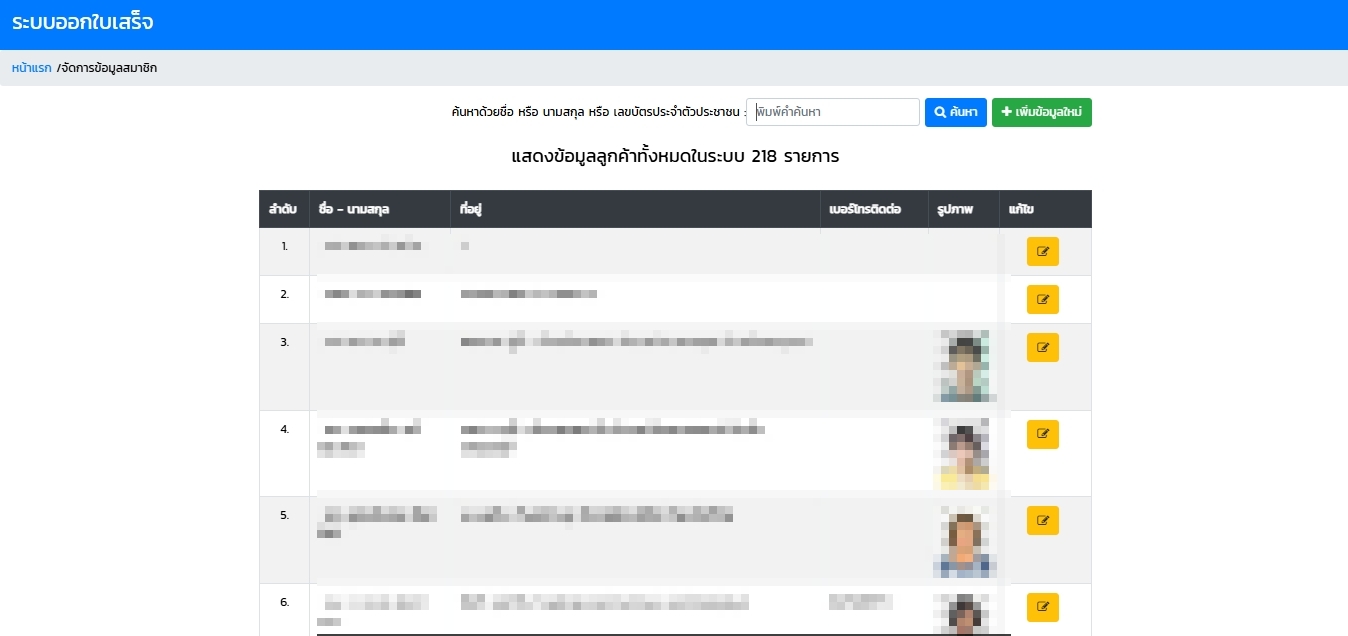
Task: Select the member photo in row 5
Action: click(962, 540)
